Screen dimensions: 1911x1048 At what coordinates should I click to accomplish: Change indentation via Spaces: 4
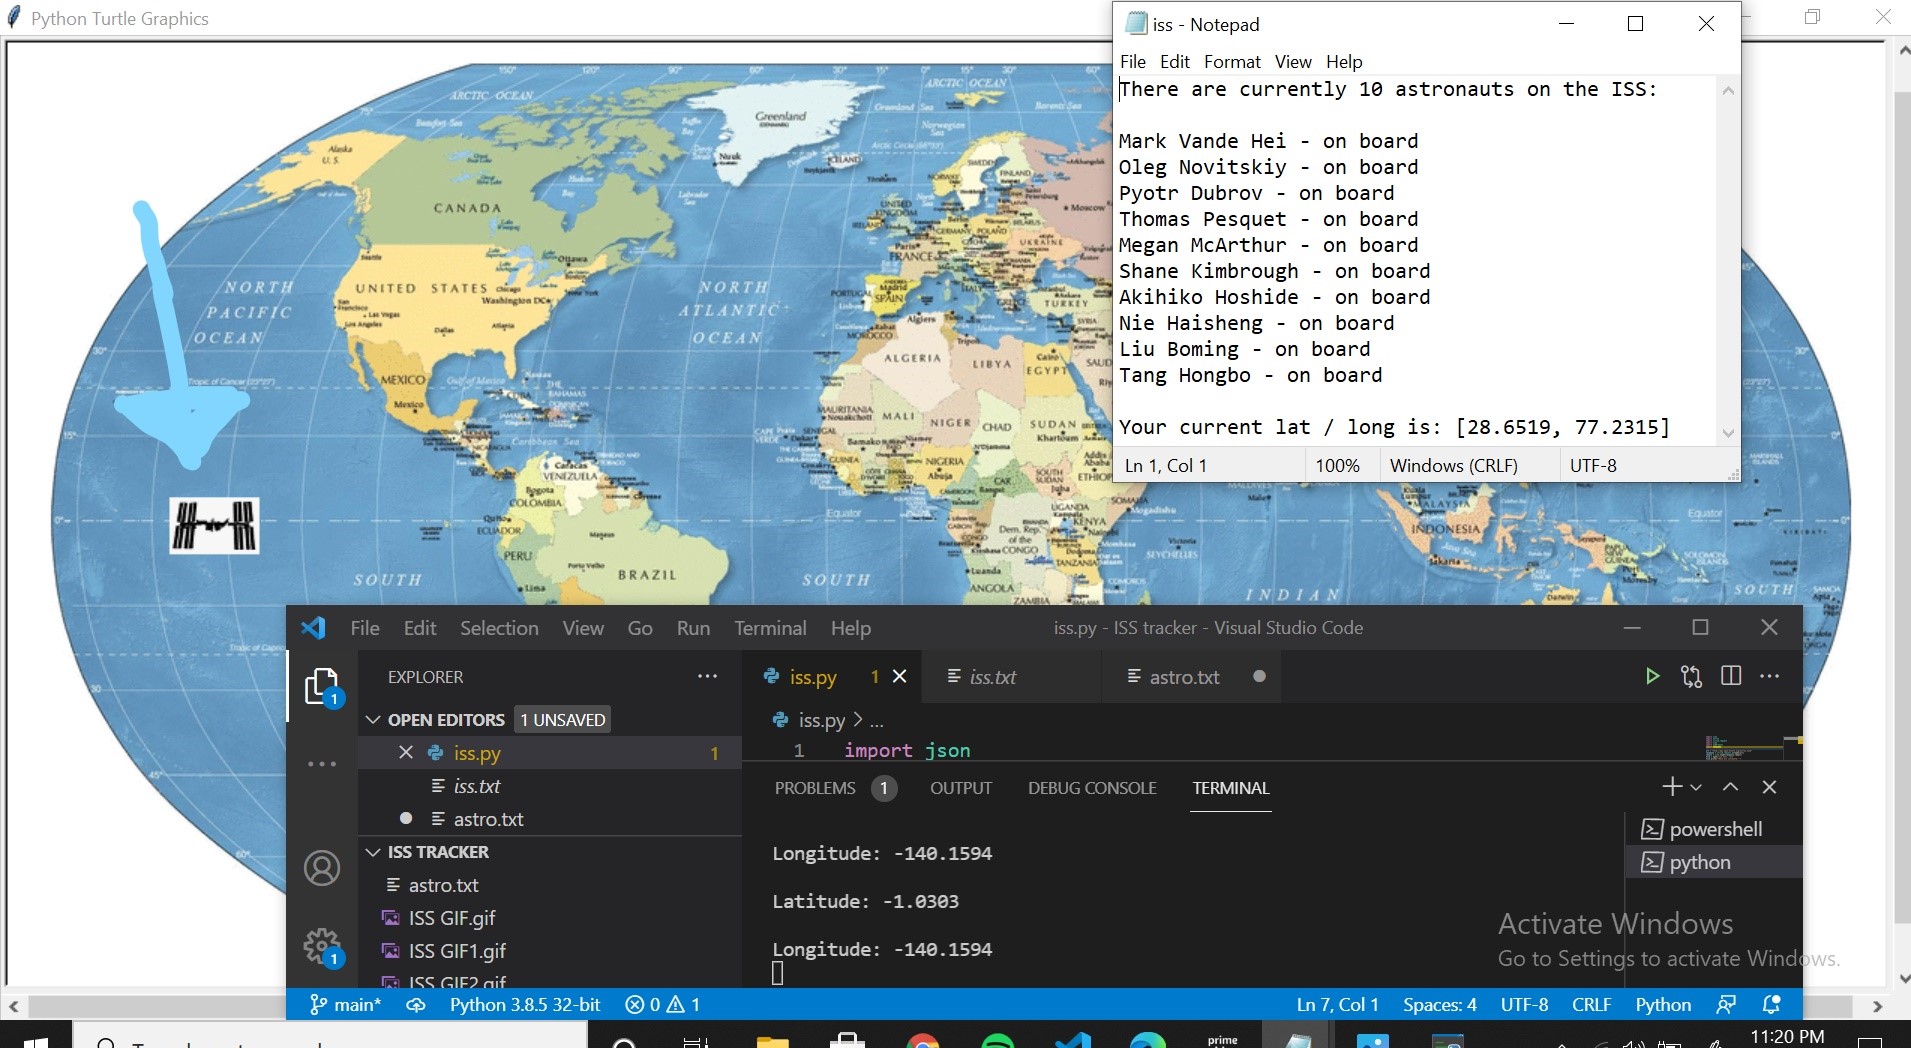(x=1440, y=1004)
